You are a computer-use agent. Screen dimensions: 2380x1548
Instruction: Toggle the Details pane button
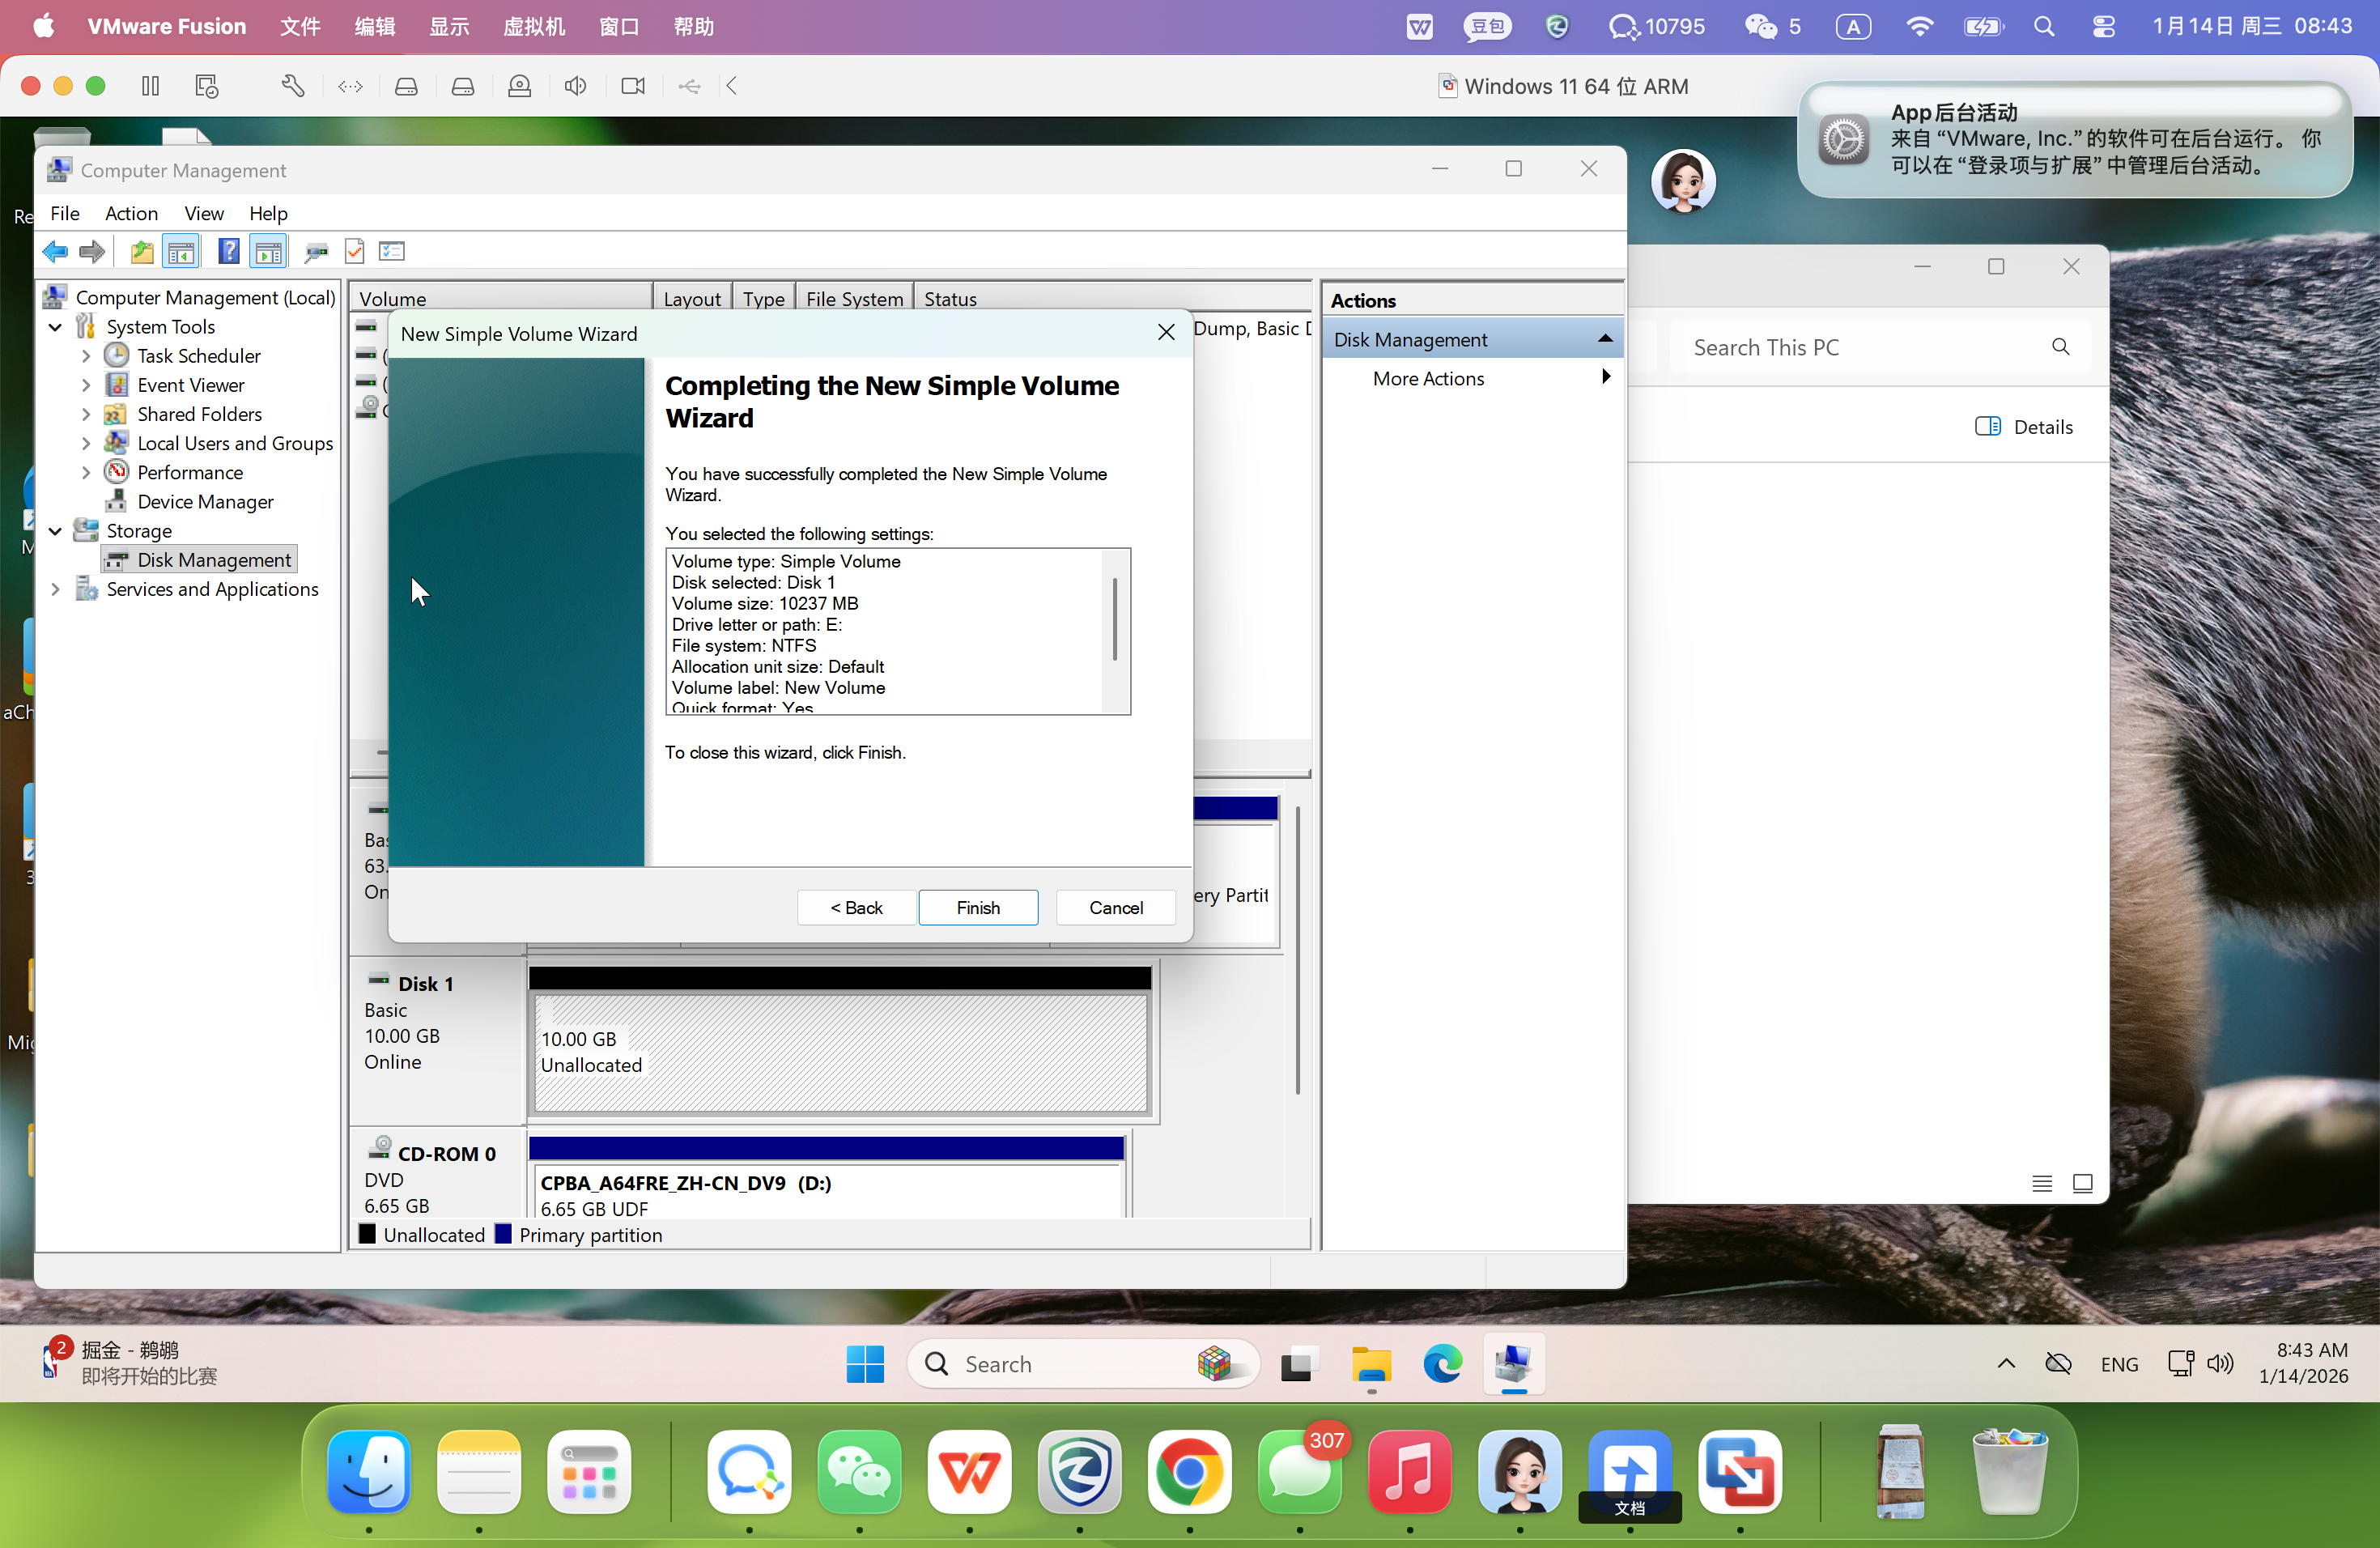coord(2024,427)
